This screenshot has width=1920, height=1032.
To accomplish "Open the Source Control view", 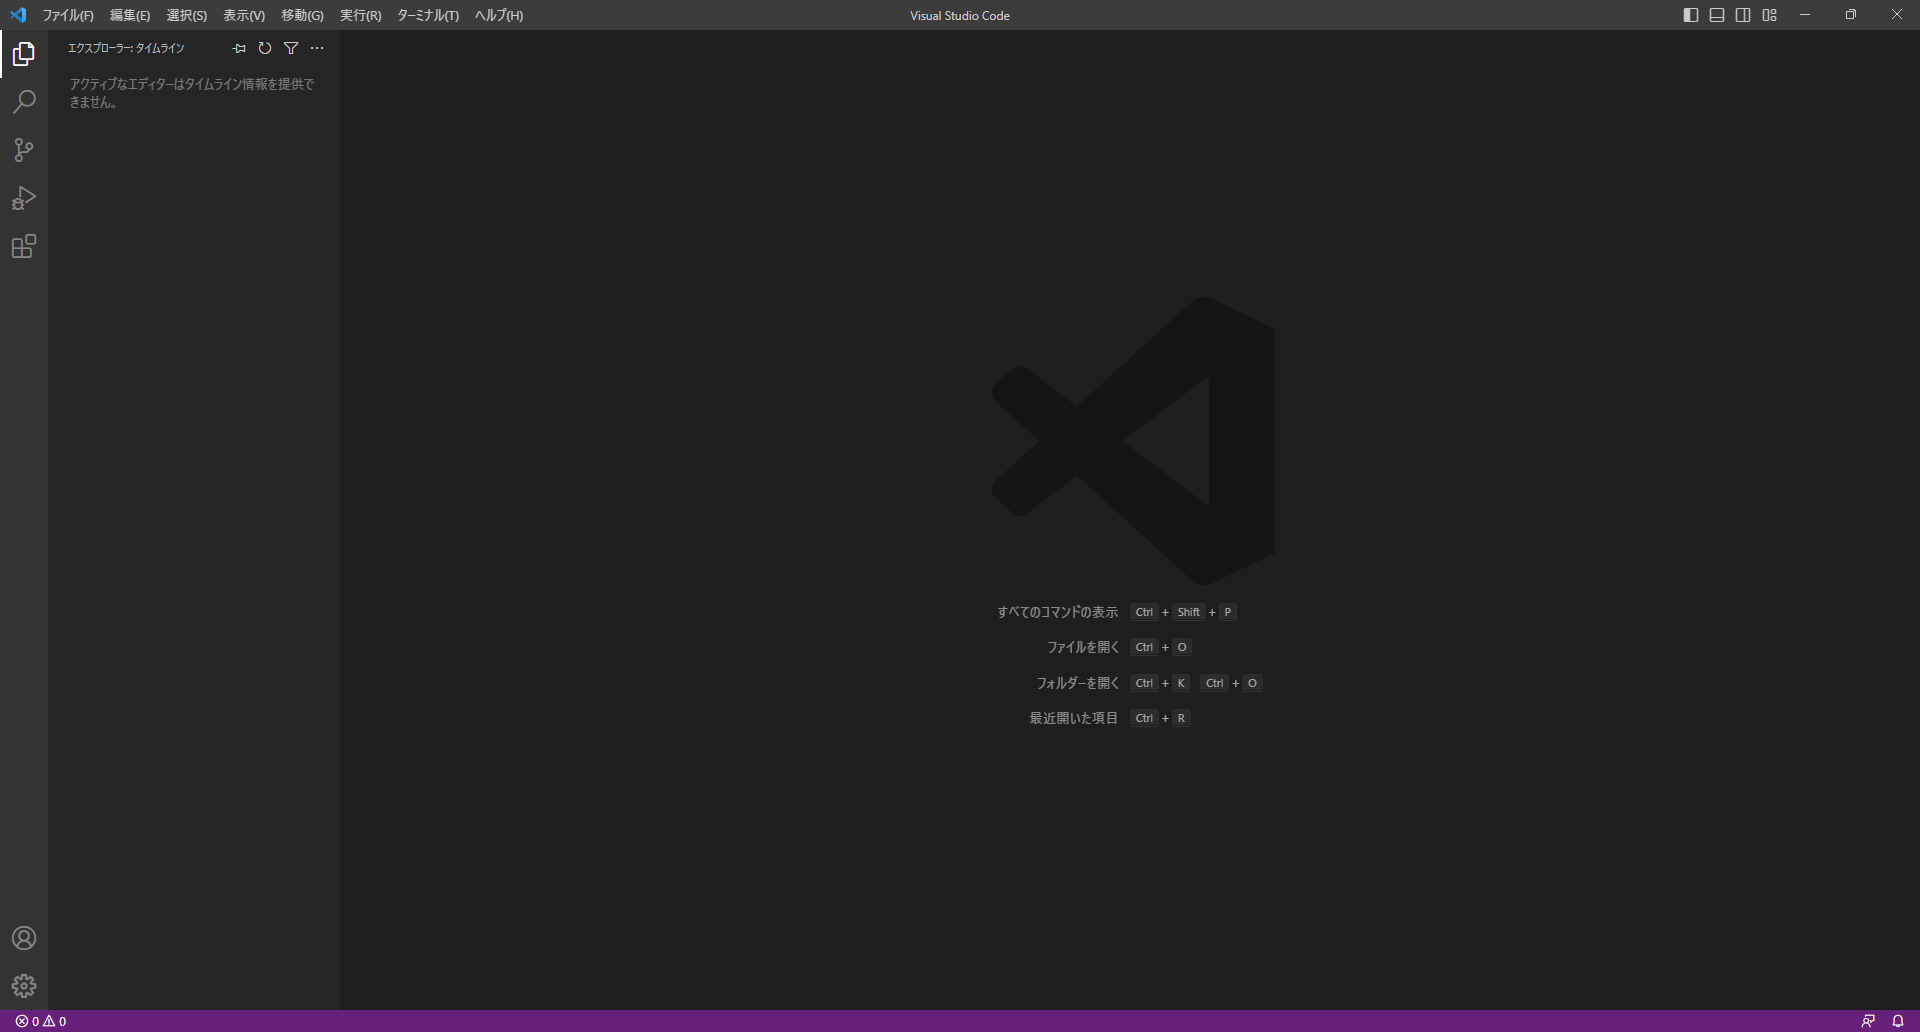I will (24, 150).
